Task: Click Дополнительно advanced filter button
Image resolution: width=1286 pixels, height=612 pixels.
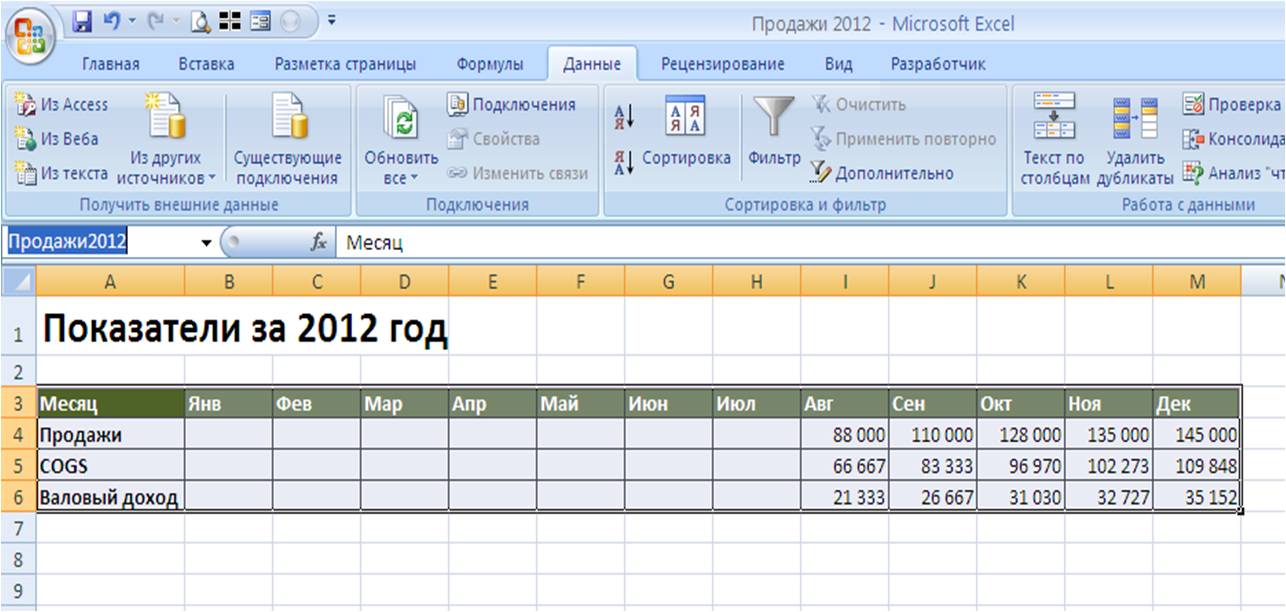Action: pos(882,173)
